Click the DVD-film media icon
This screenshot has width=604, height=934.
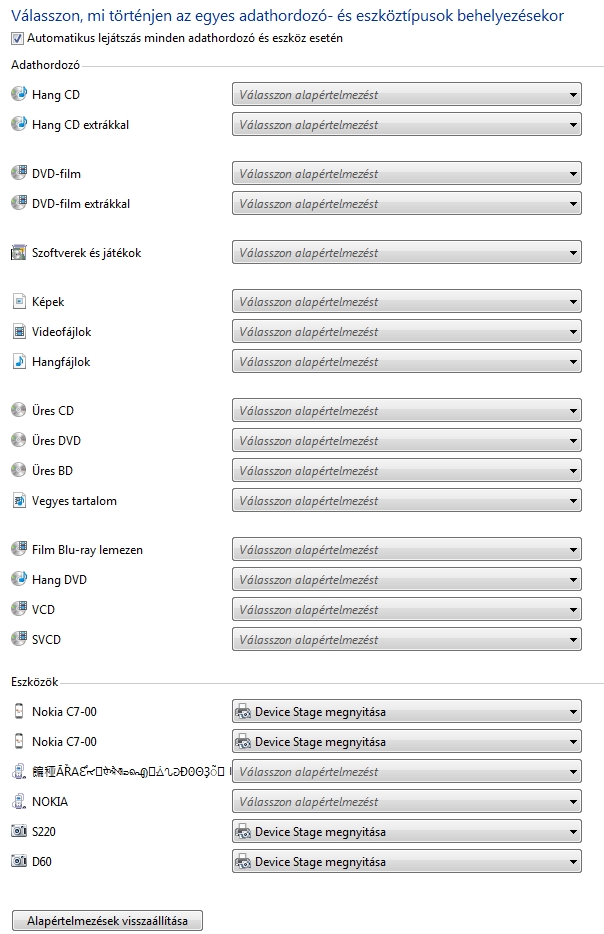19,173
